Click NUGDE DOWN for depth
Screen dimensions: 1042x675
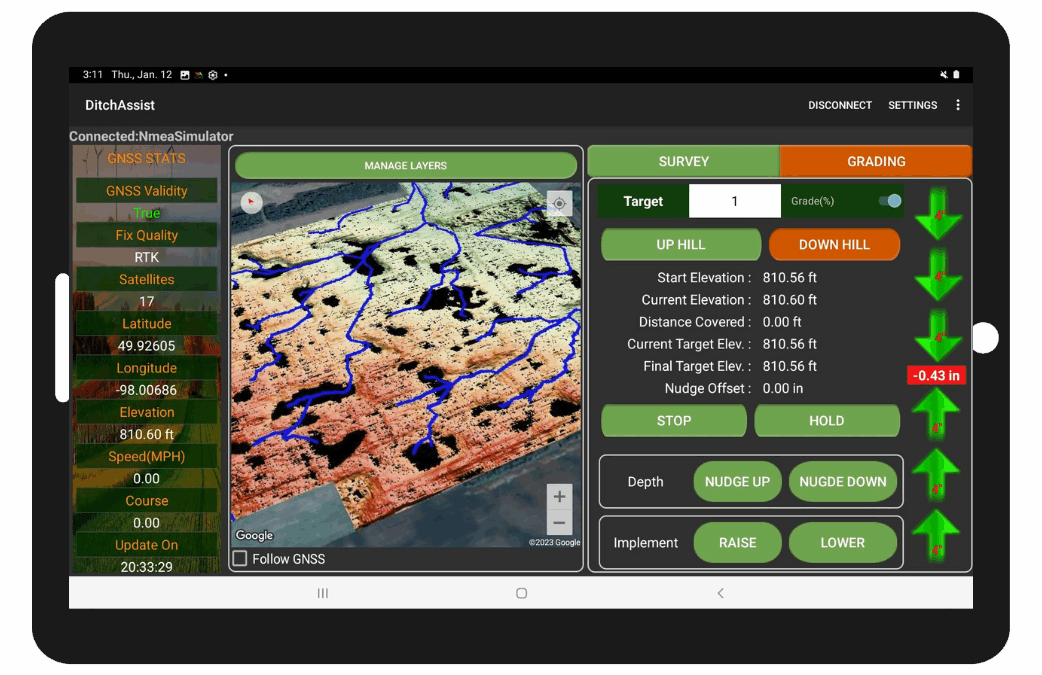[x=843, y=482]
